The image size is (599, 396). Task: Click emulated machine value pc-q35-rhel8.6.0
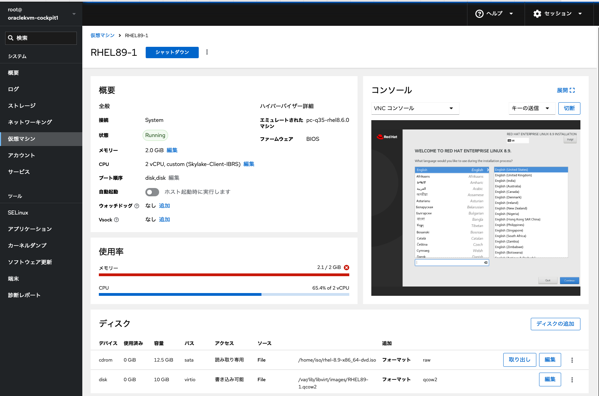click(327, 120)
